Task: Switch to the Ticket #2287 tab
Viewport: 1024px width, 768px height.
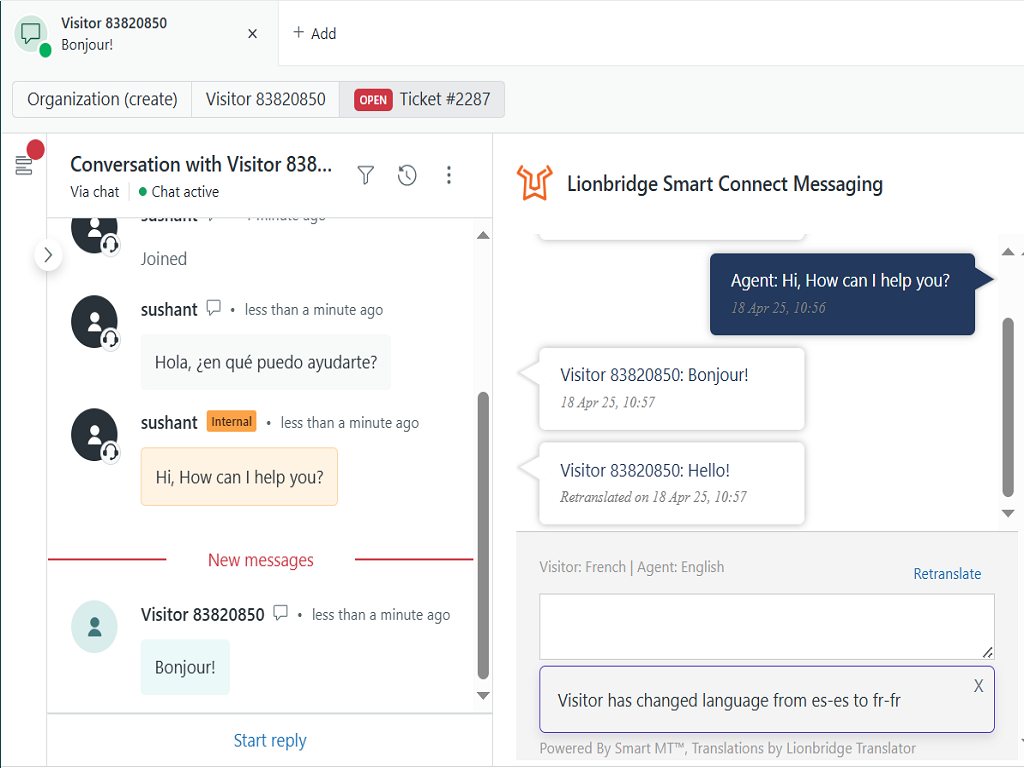Action: 422,99
